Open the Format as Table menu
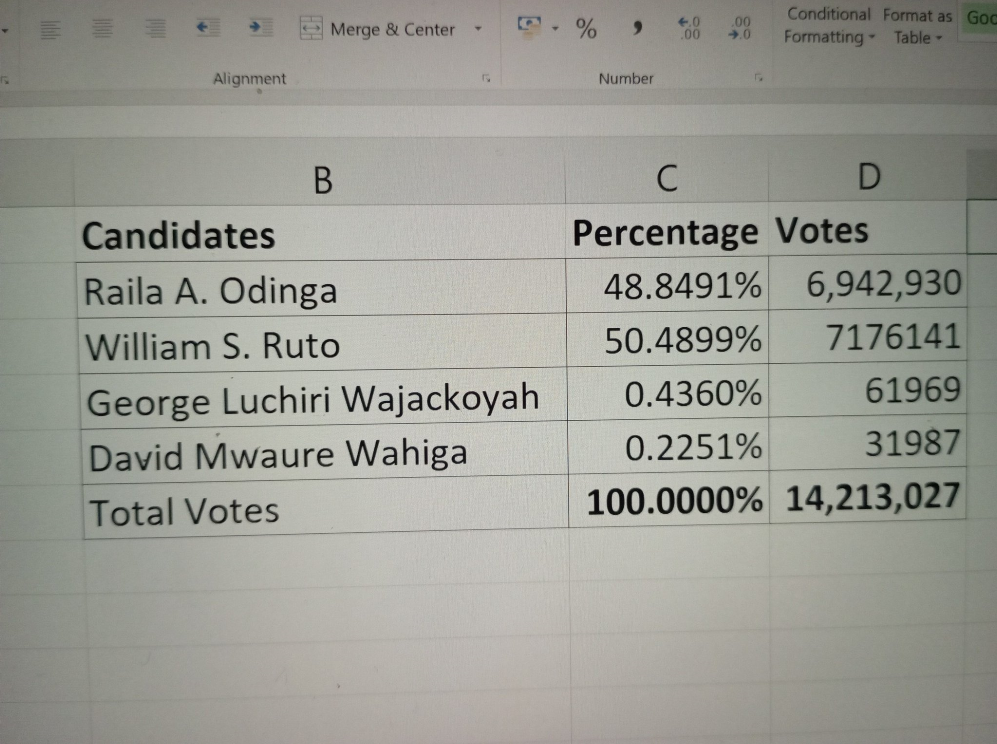Image resolution: width=997 pixels, height=744 pixels. coord(917,26)
